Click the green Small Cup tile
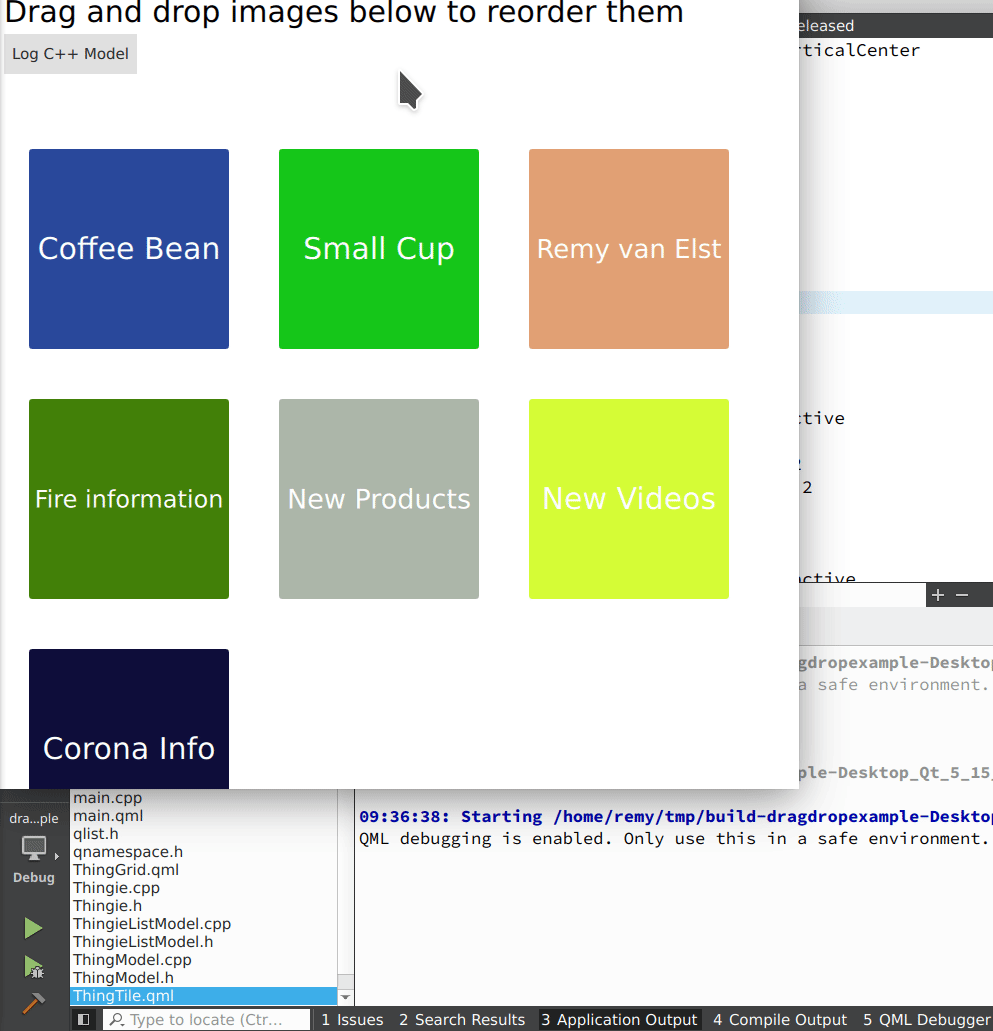This screenshot has width=993, height=1031. (x=379, y=249)
